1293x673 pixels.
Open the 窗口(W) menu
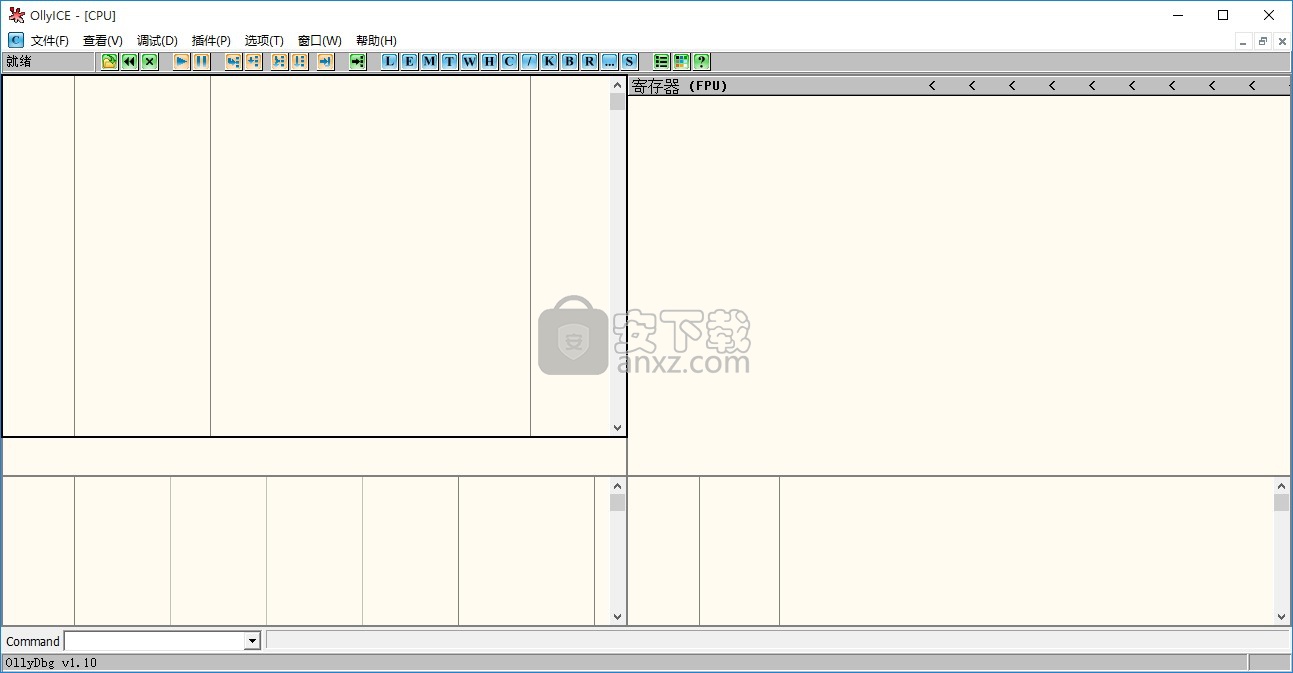coord(320,41)
